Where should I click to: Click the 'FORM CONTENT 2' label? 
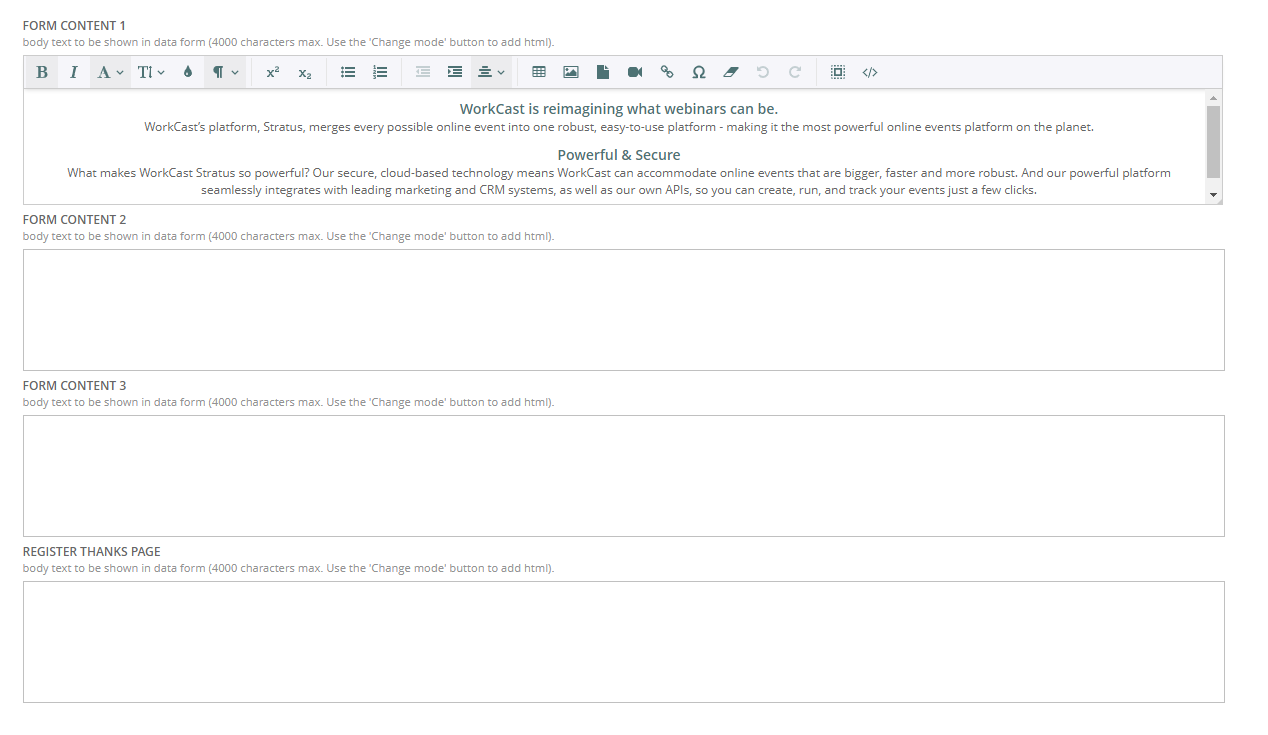click(74, 219)
